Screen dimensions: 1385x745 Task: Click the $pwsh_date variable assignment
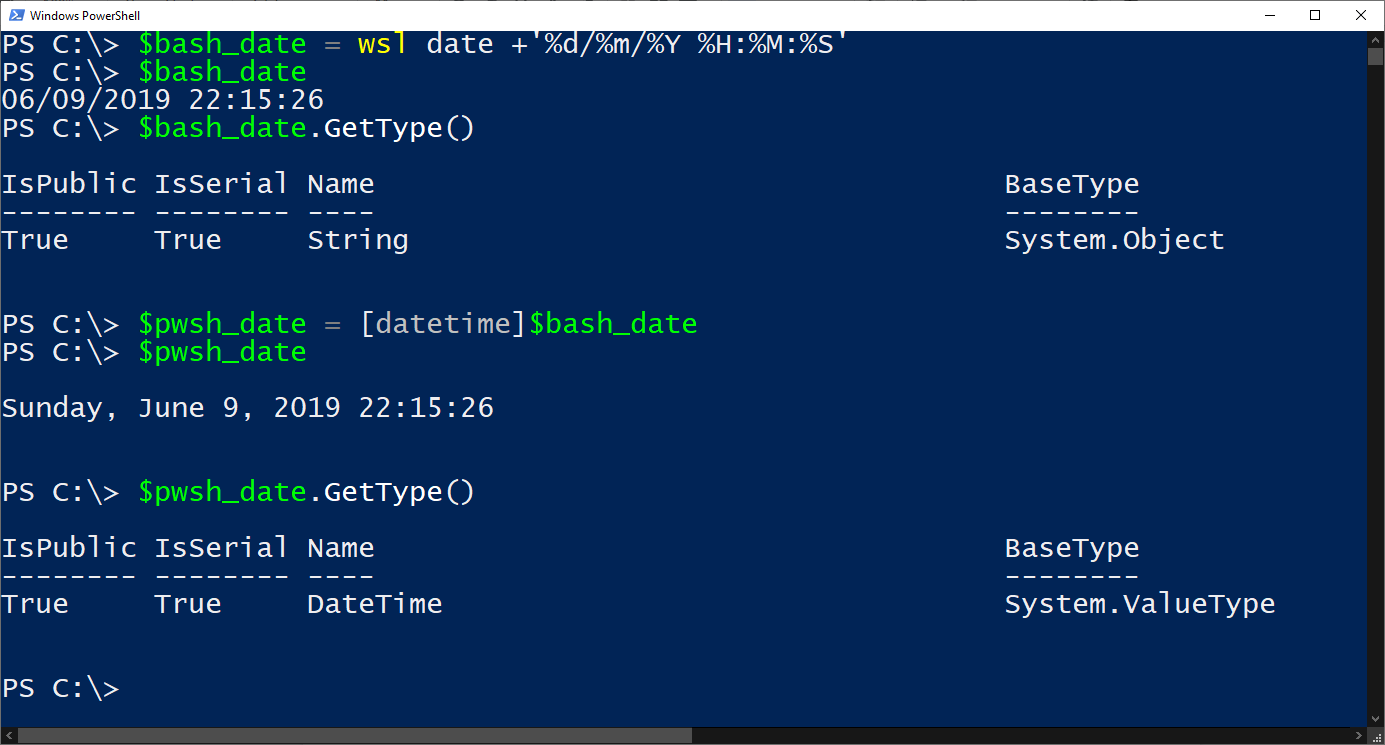coord(222,323)
